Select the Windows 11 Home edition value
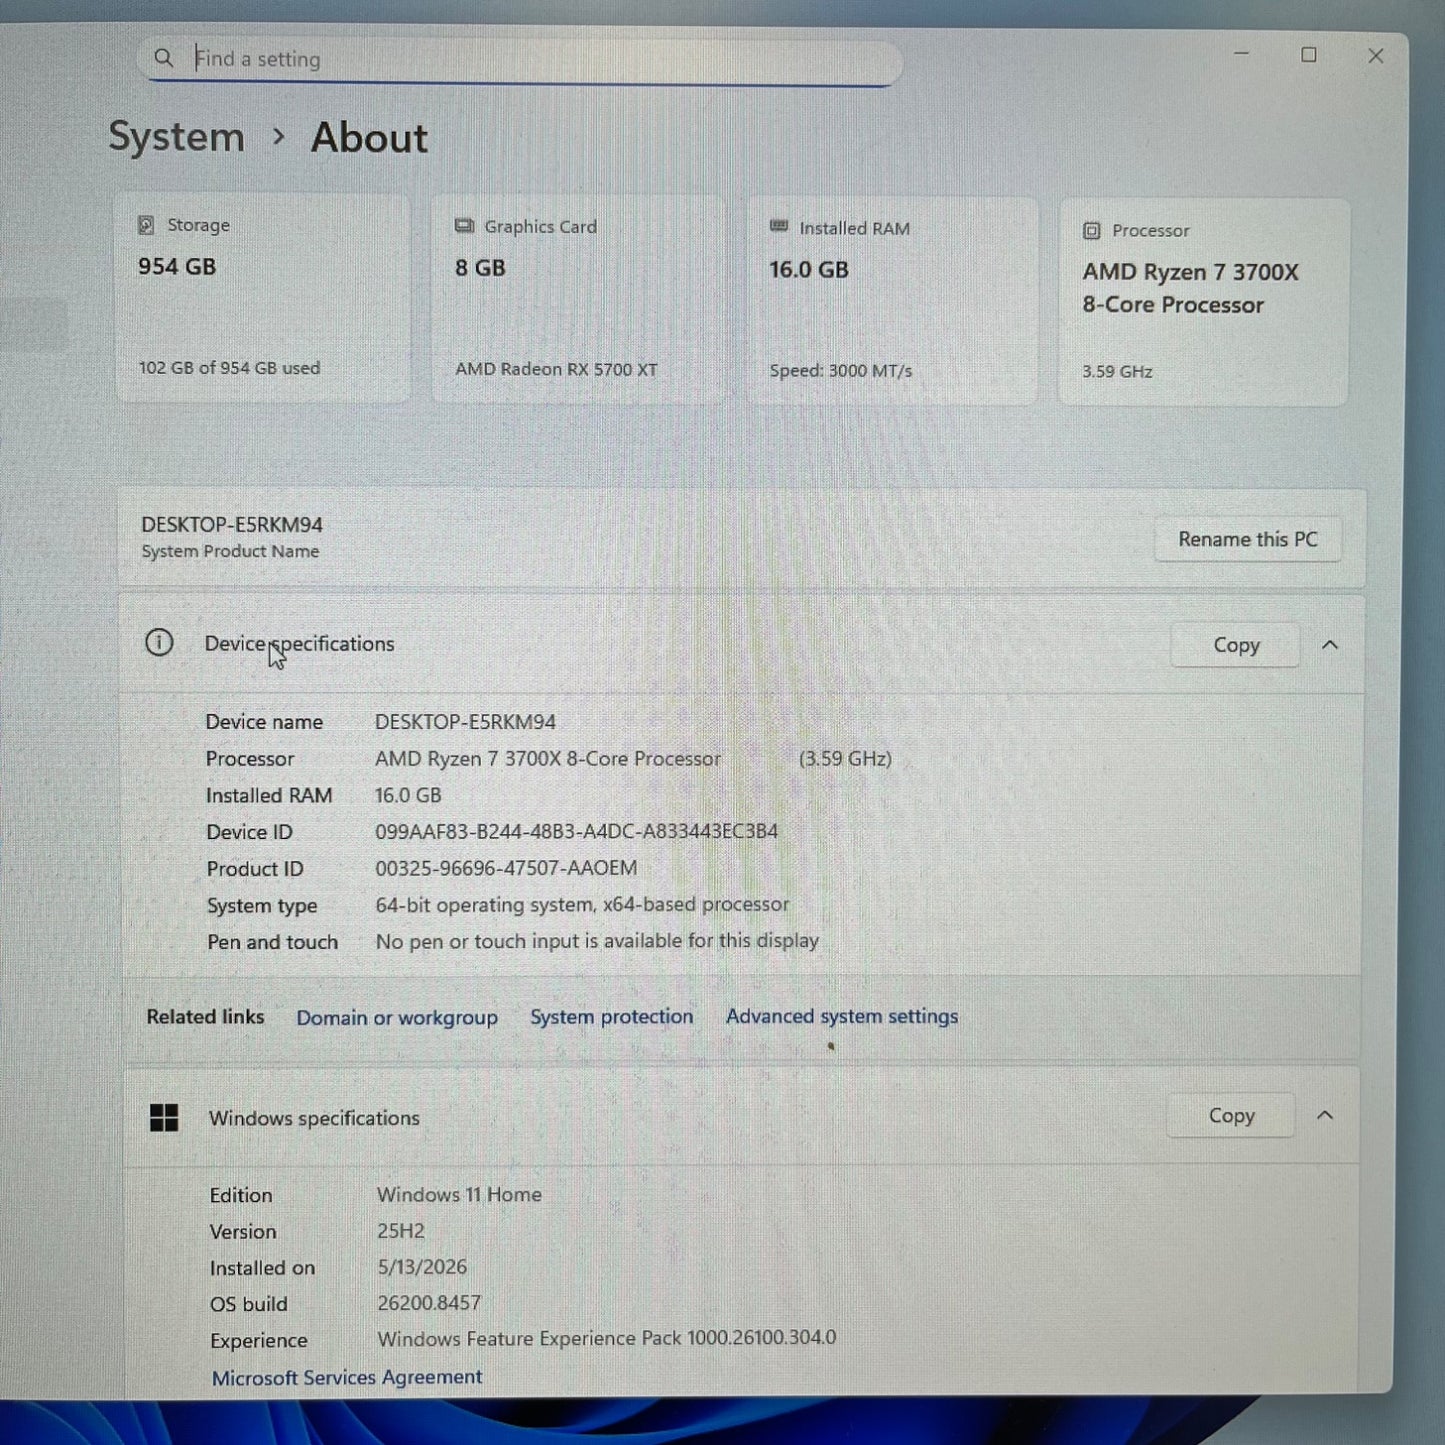 (459, 1194)
